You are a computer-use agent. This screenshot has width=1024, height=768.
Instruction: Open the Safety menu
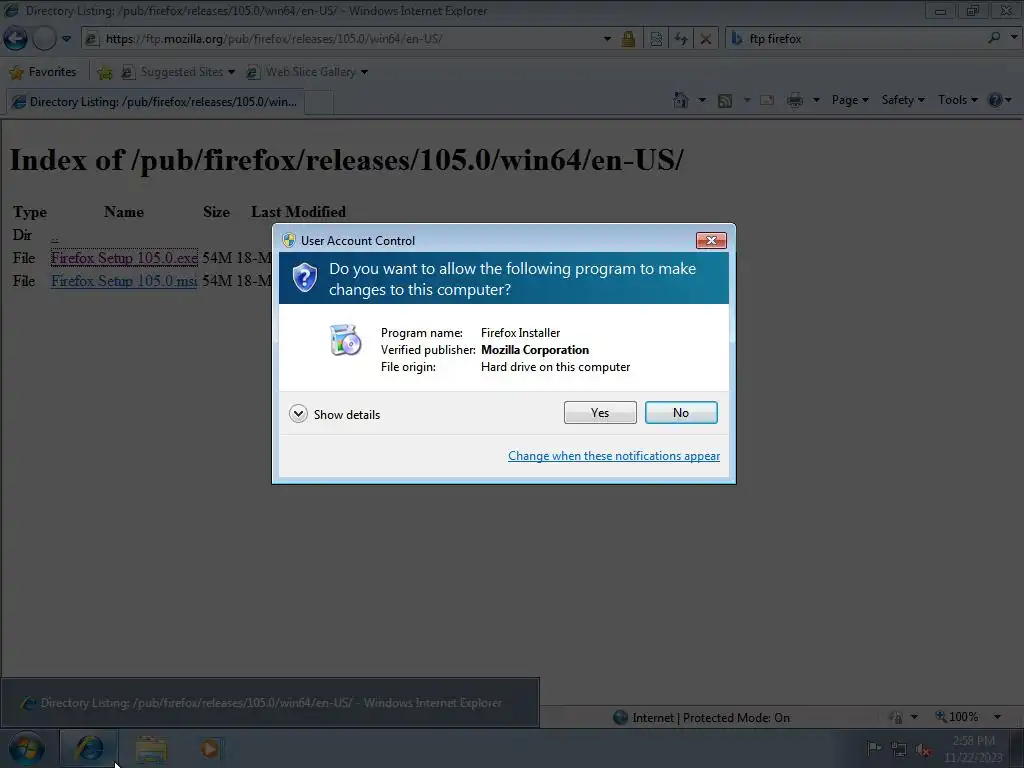coord(903,100)
